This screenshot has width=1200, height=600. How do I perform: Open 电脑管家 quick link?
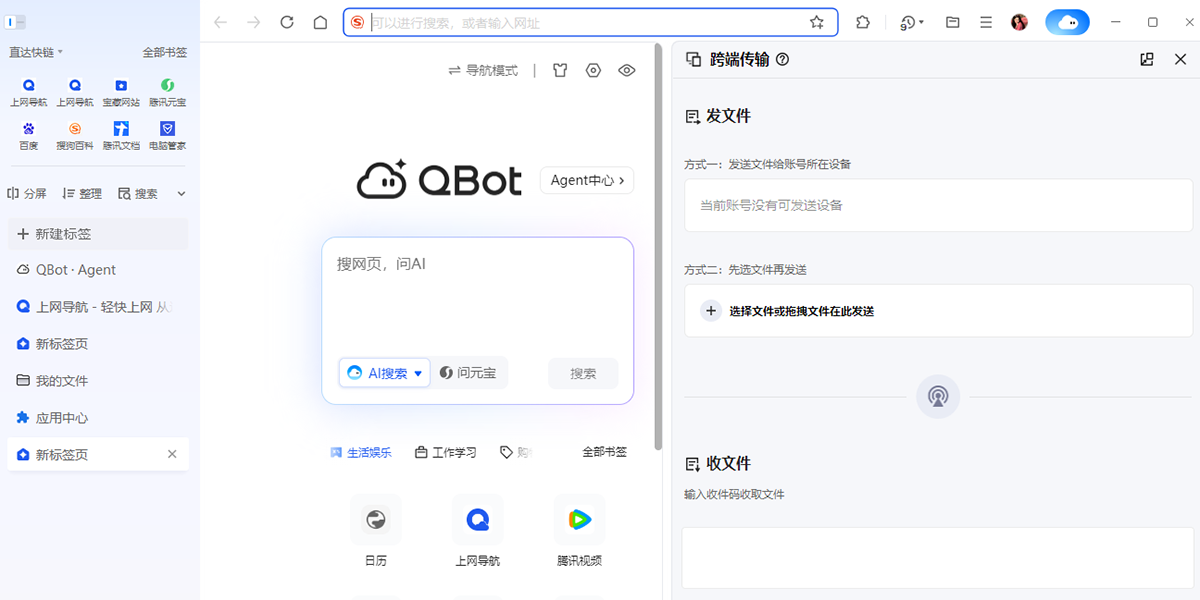click(x=167, y=135)
